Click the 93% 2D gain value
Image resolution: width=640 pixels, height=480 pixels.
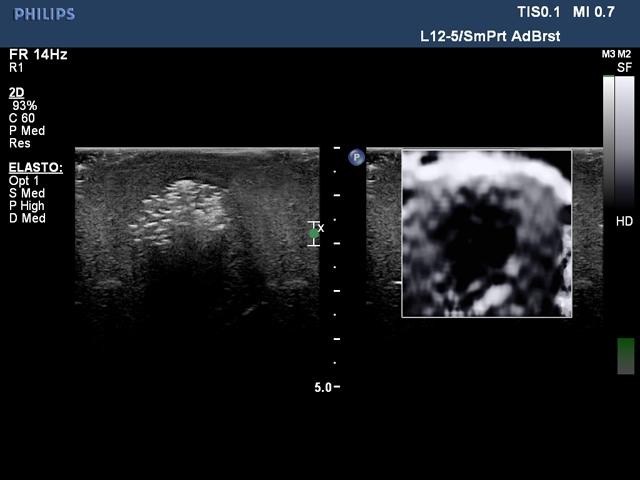coord(26,105)
